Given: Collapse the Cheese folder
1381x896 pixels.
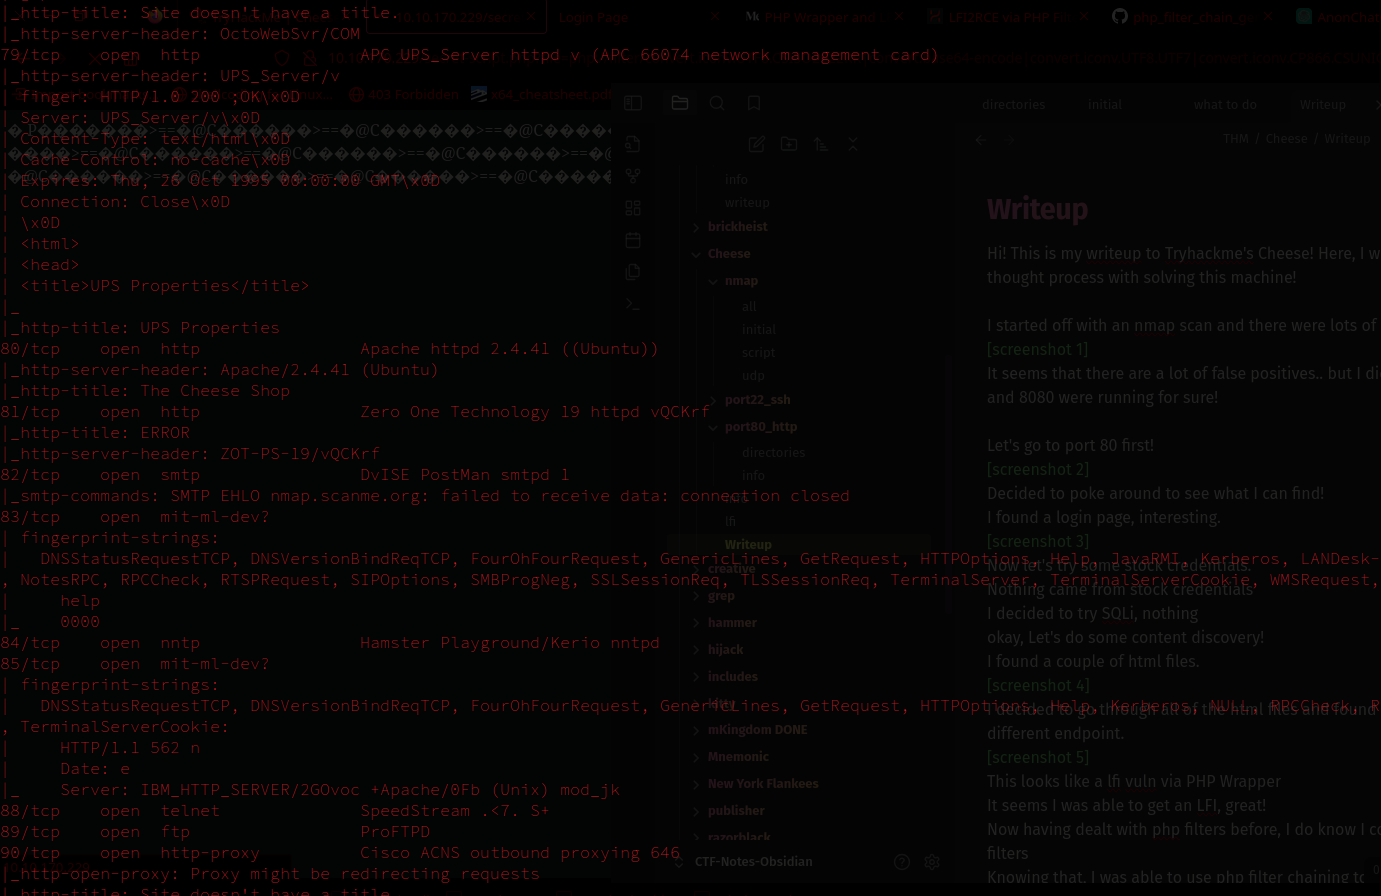Looking at the screenshot, I should coord(697,254).
